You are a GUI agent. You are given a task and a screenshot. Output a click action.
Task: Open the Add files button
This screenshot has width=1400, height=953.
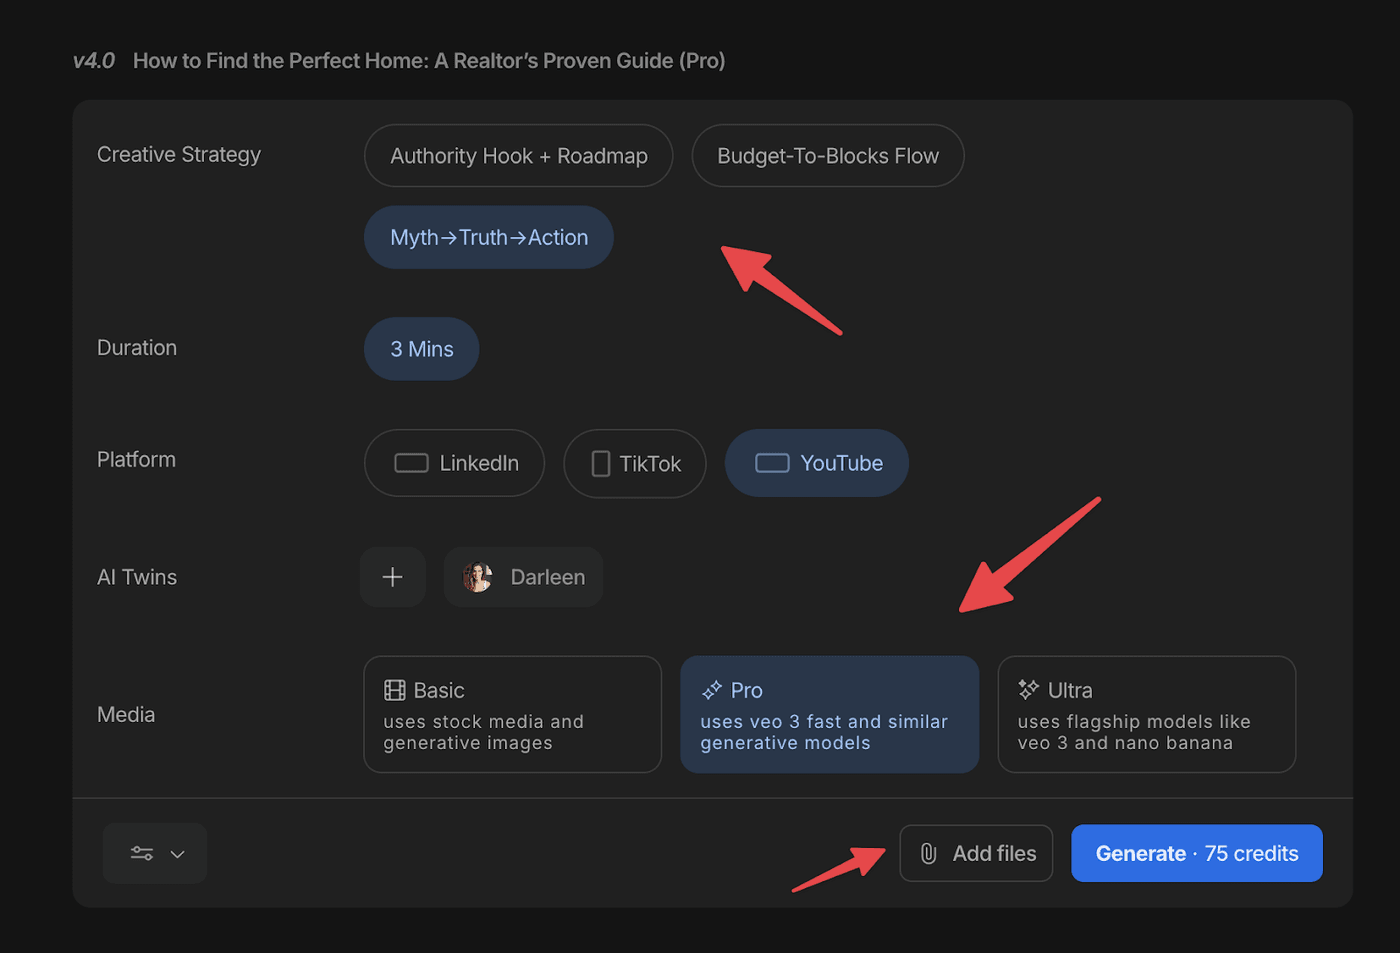(x=976, y=853)
